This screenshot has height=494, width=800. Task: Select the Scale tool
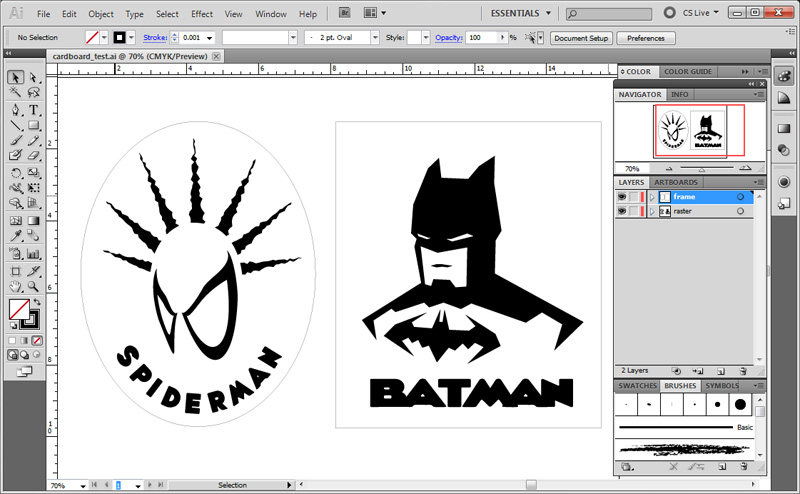point(33,173)
